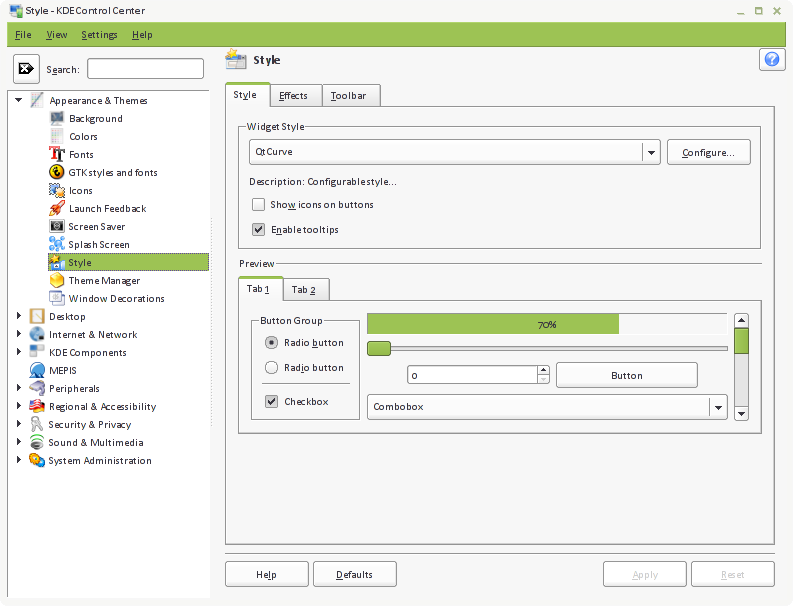The width and height of the screenshot is (793, 606).
Task: Enable Show icons on buttons checkbox
Action: tap(258, 204)
